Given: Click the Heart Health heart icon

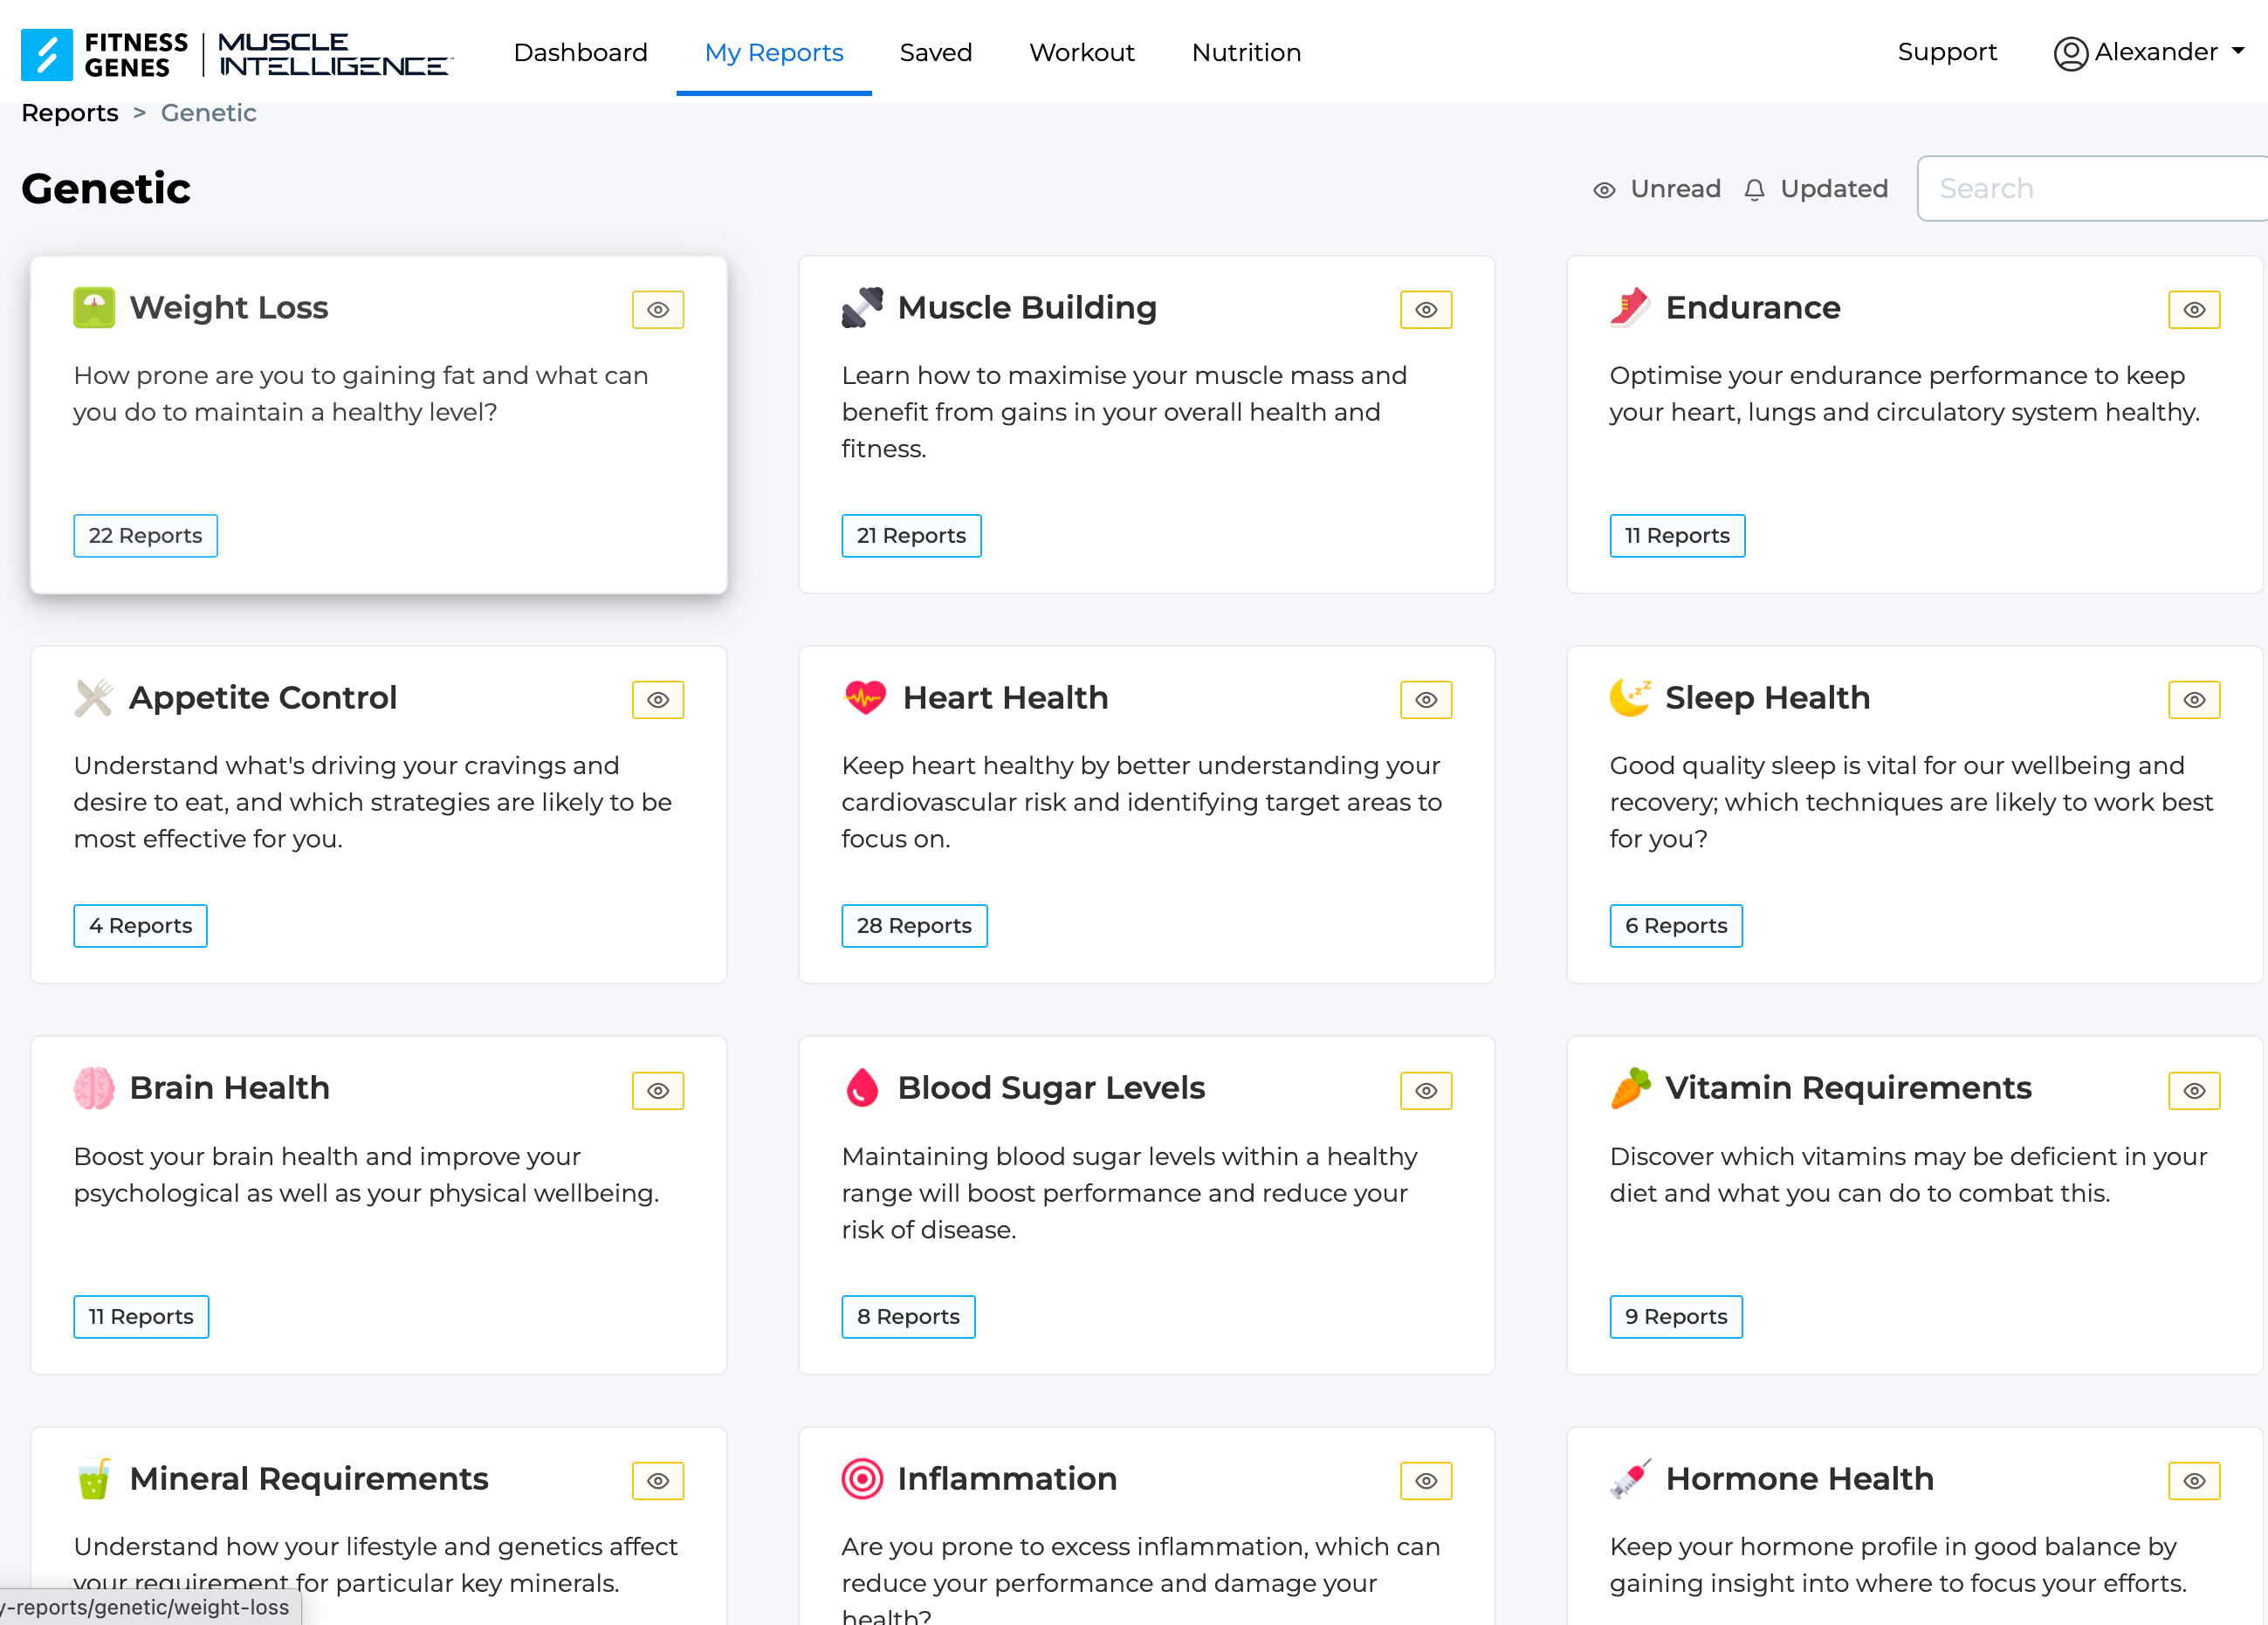Looking at the screenshot, I should (x=865, y=697).
